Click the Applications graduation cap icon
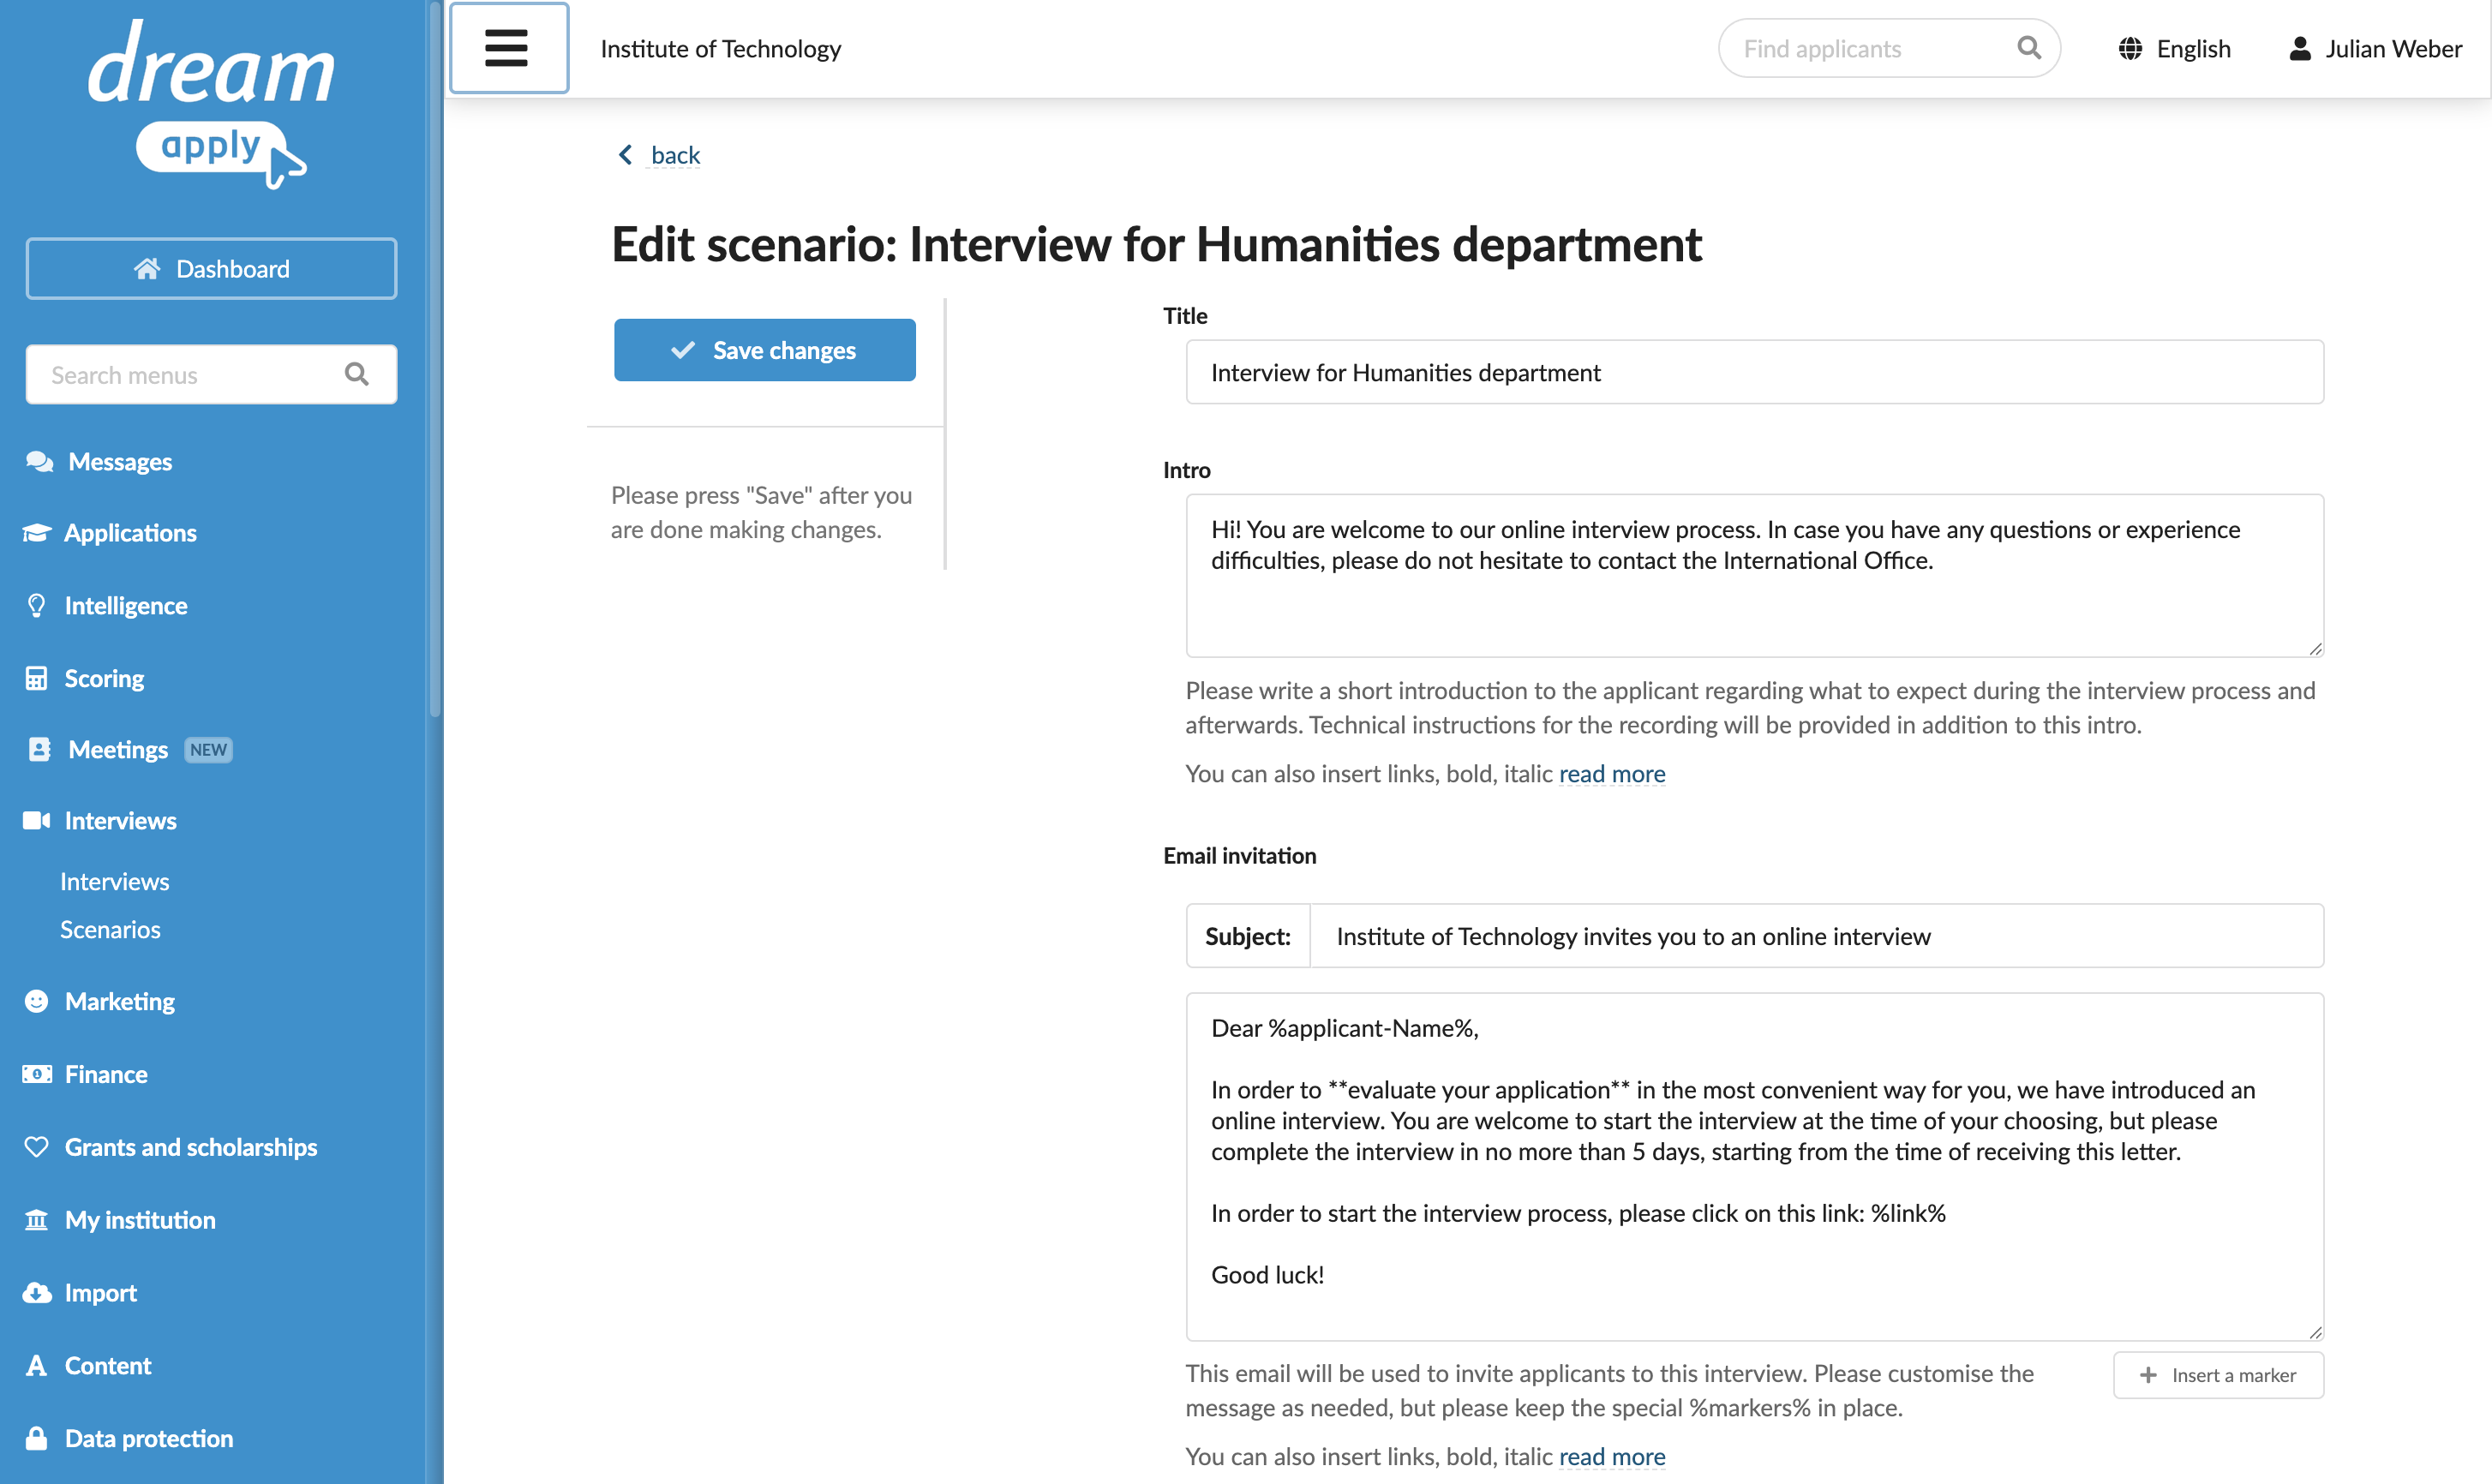This screenshot has width=2492, height=1484. (x=37, y=532)
